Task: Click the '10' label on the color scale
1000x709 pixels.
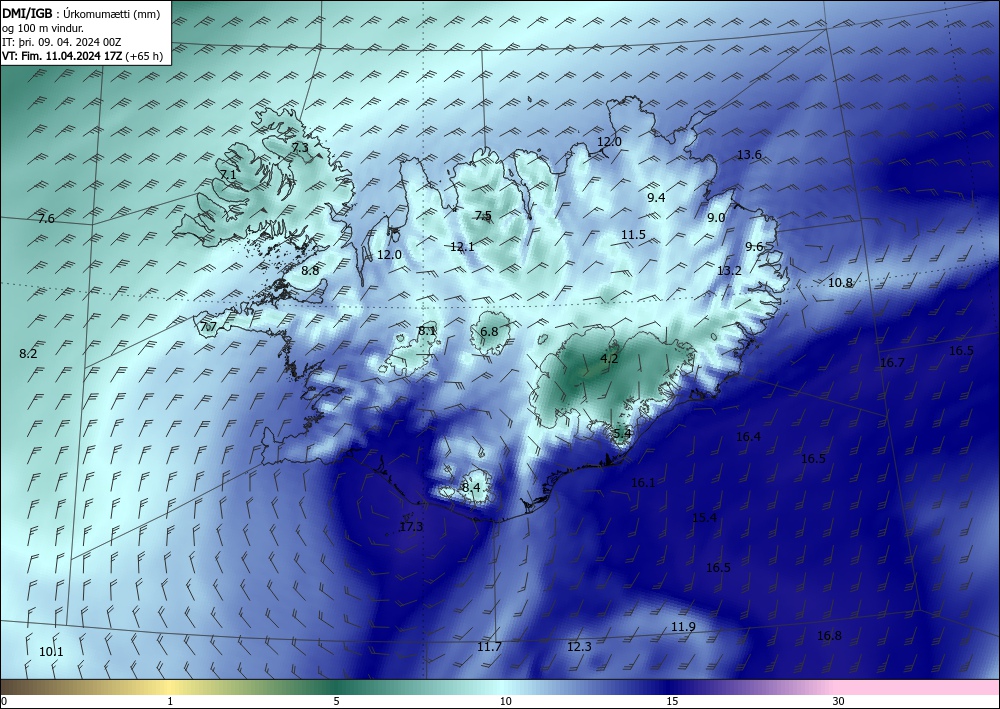Action: click(505, 702)
